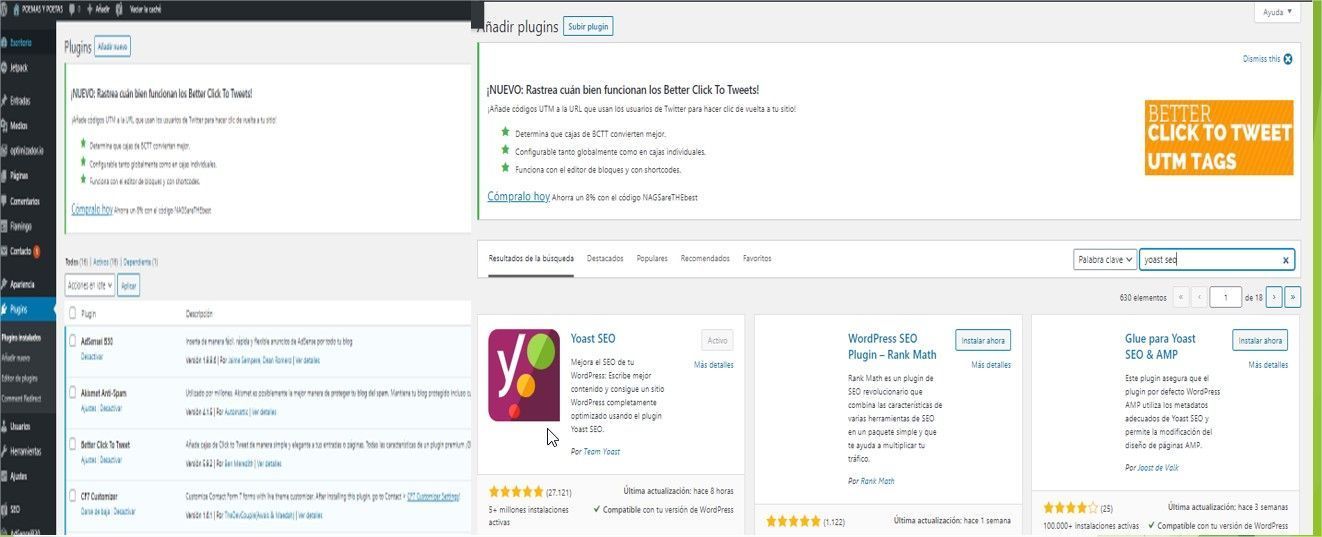The width and height of the screenshot is (1322, 537).
Task: Expand the Ayuda help dropdown
Action: click(1277, 12)
